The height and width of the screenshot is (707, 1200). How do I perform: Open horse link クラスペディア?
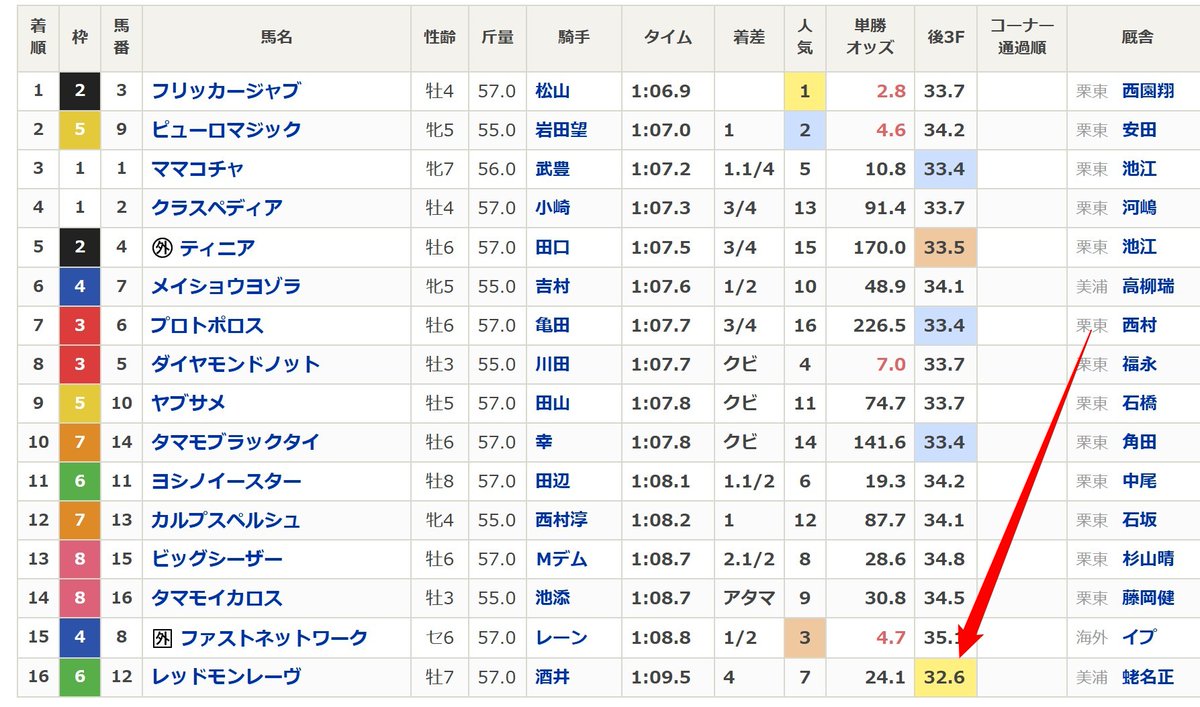point(216,208)
